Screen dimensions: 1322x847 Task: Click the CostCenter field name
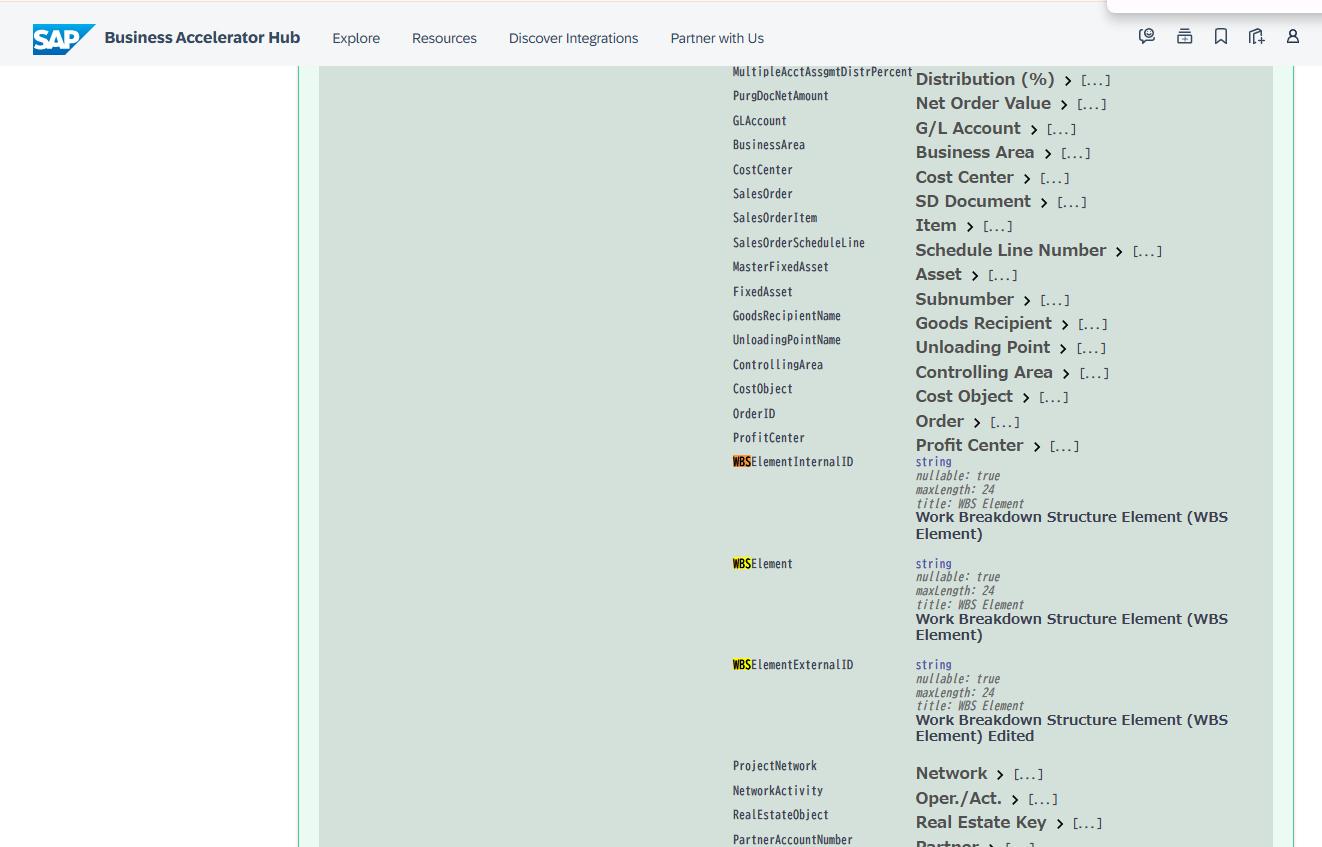(x=763, y=170)
